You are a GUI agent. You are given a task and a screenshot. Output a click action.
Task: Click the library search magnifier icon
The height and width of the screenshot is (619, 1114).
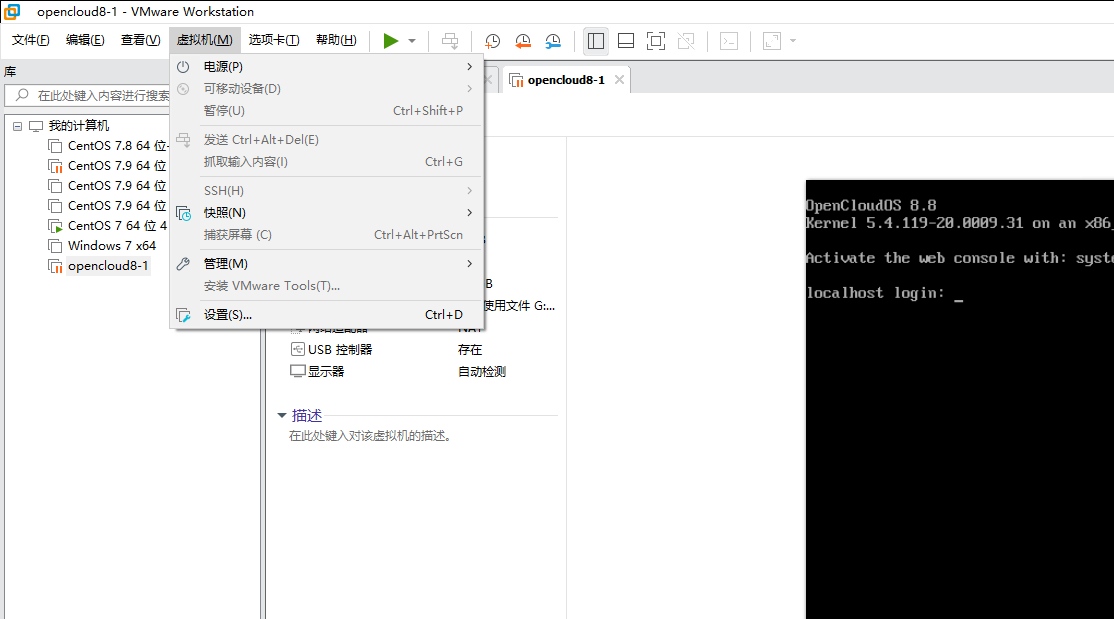(x=22, y=95)
